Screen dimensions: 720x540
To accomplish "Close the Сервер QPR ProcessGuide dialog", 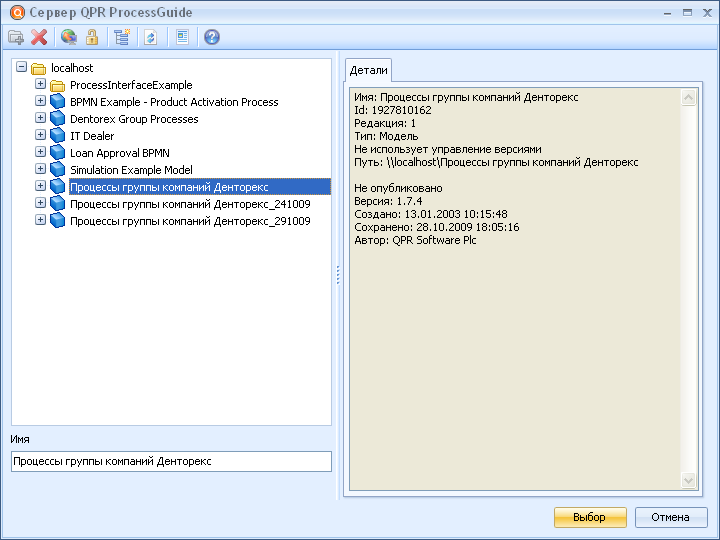I will [708, 12].
